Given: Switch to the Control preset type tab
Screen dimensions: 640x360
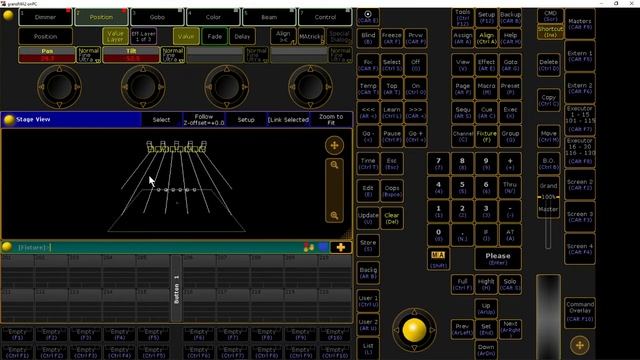Looking at the screenshot, I should pos(325,17).
